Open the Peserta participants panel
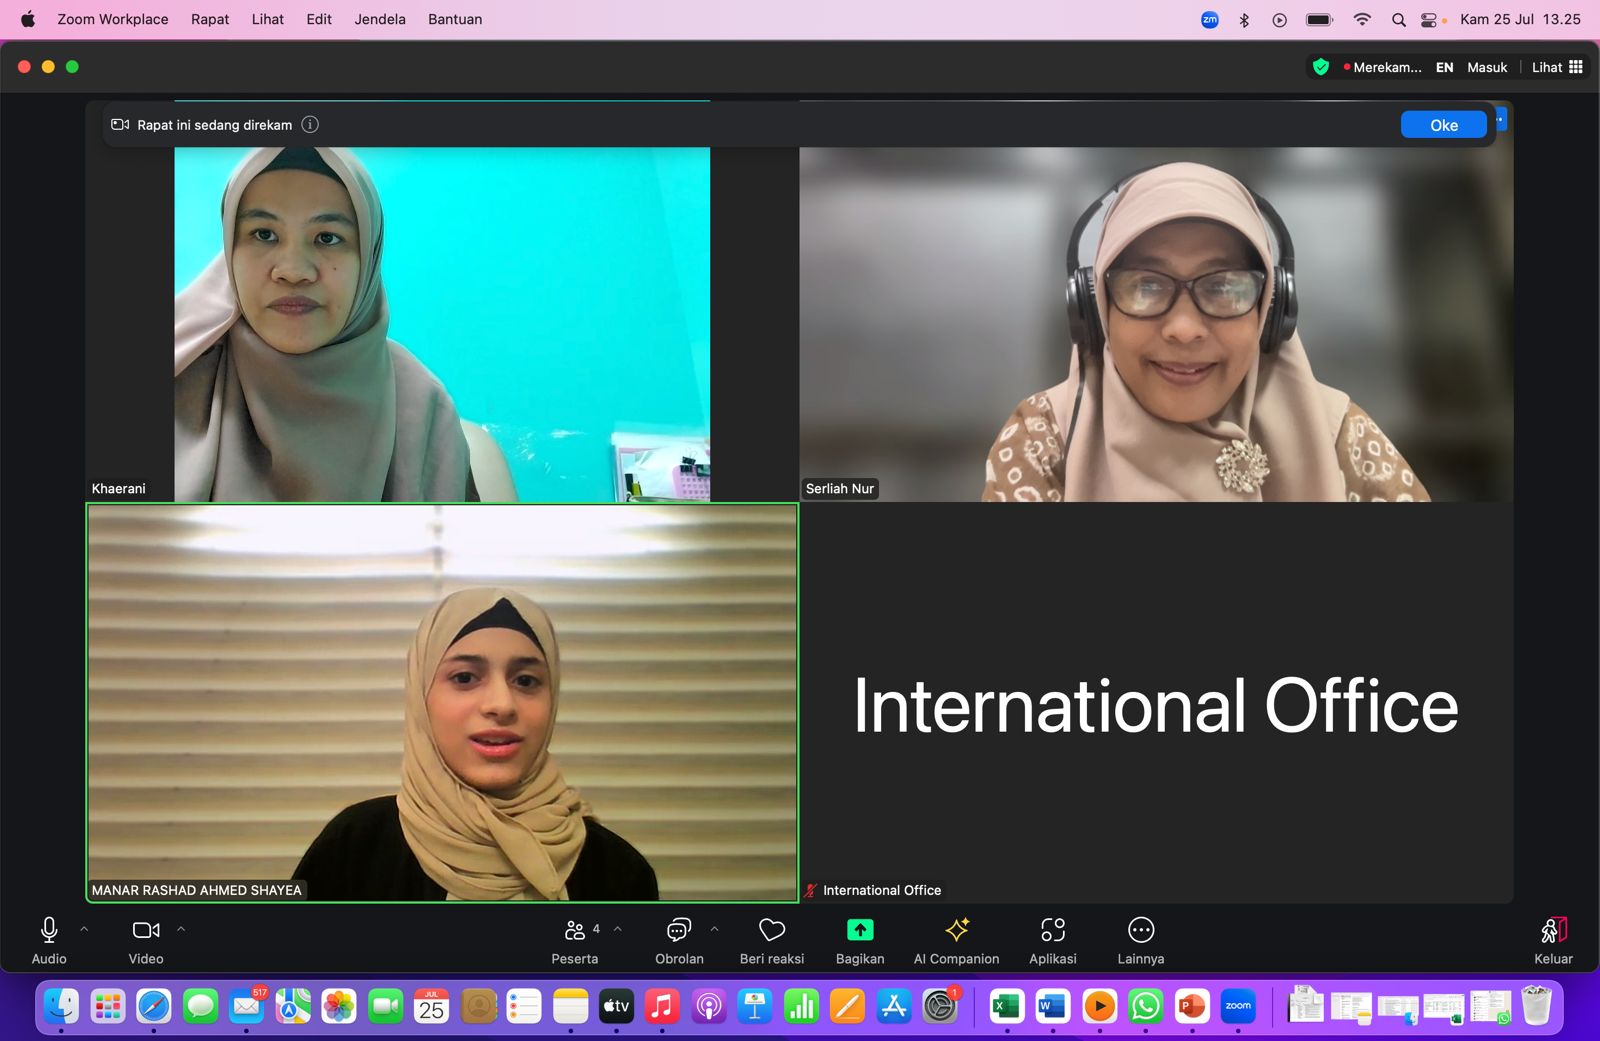1600x1041 pixels. pyautogui.click(x=575, y=931)
